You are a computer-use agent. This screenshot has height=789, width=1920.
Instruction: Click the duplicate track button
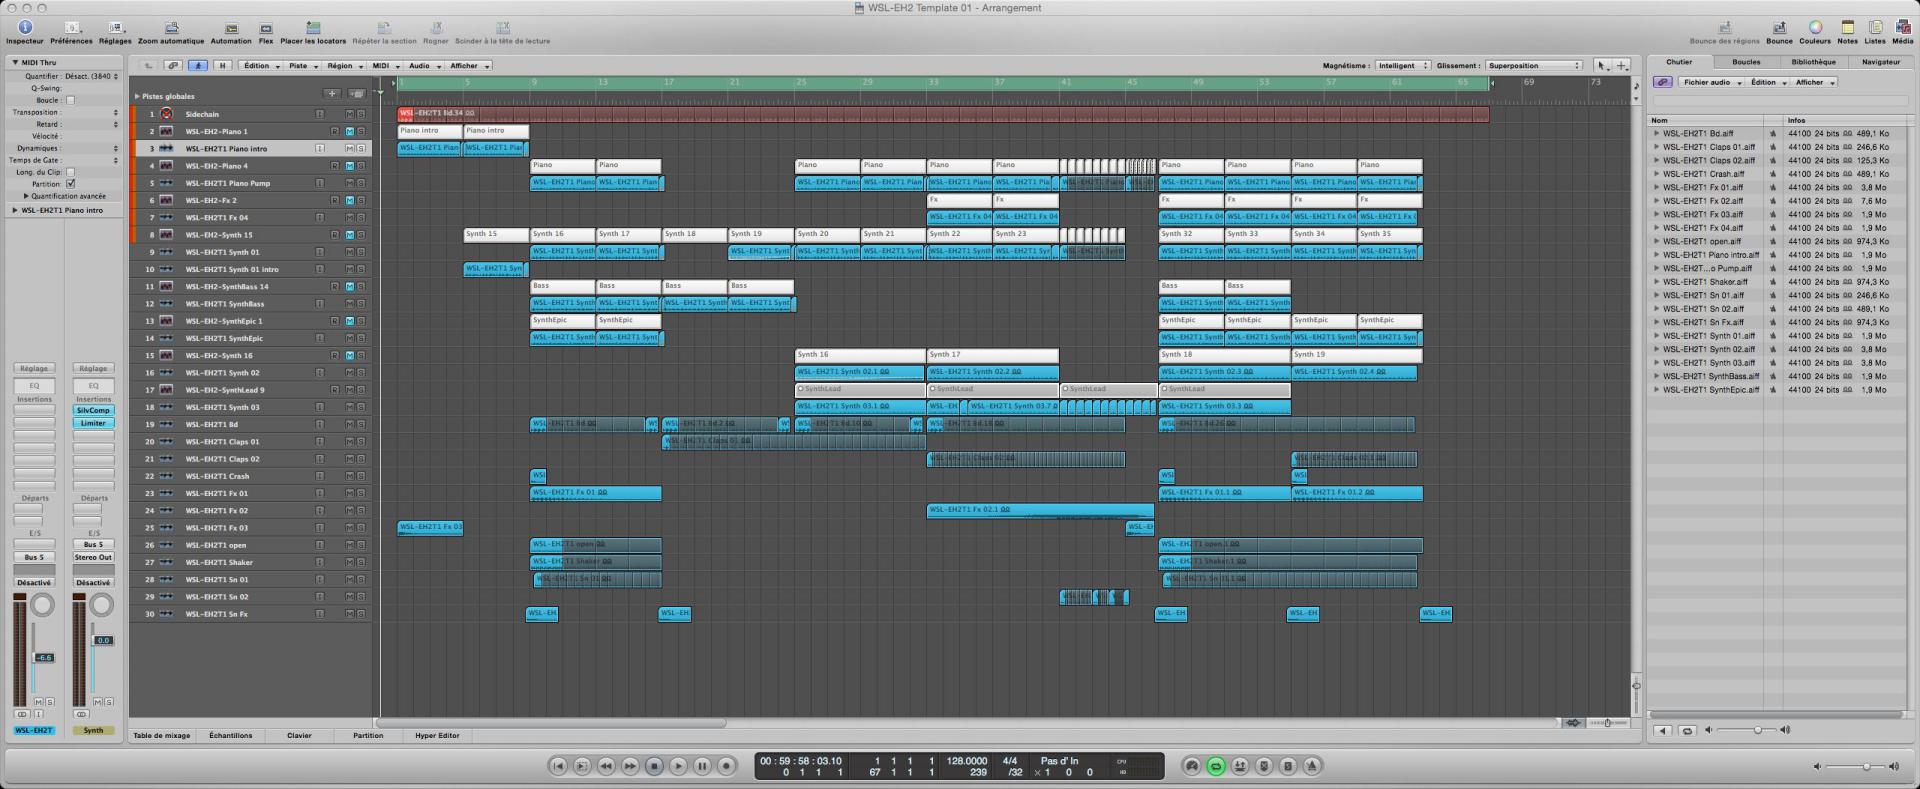coord(357,94)
